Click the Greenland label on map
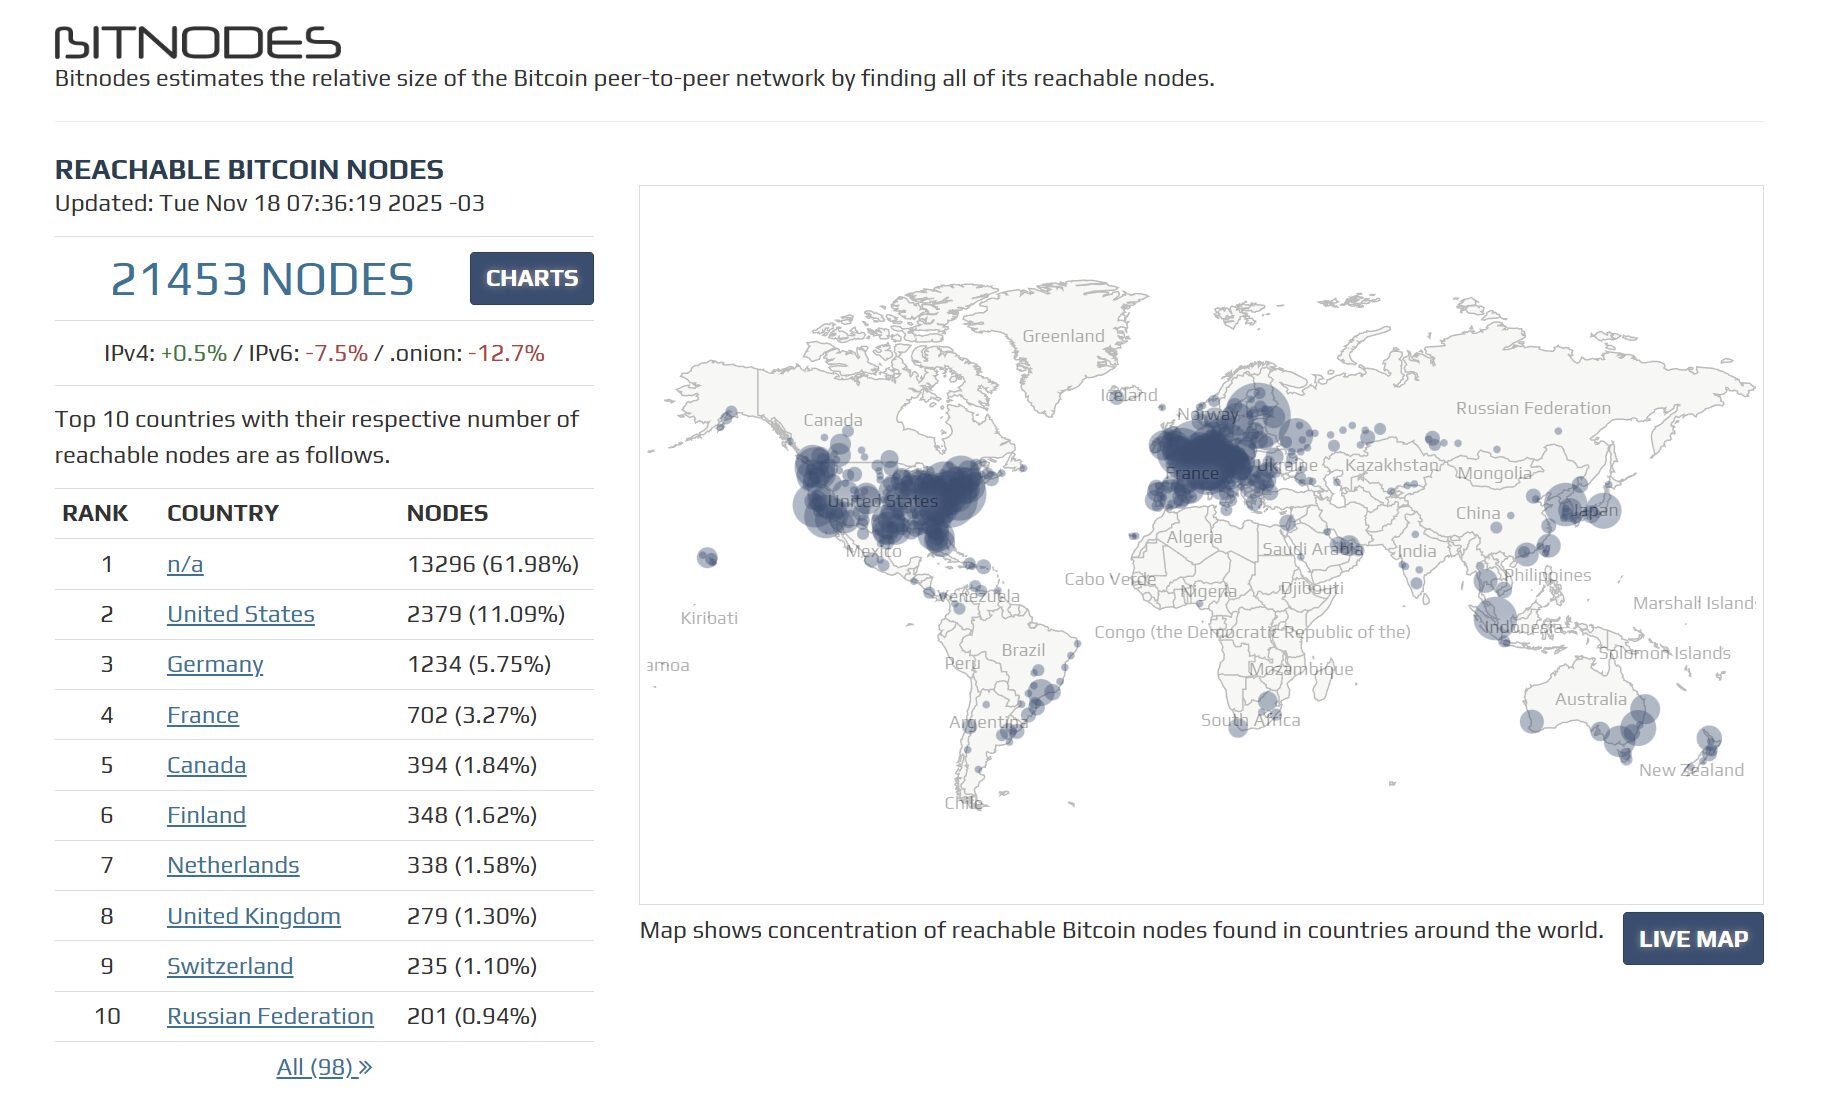Viewport: 1830px width, 1098px height. 1063,336
